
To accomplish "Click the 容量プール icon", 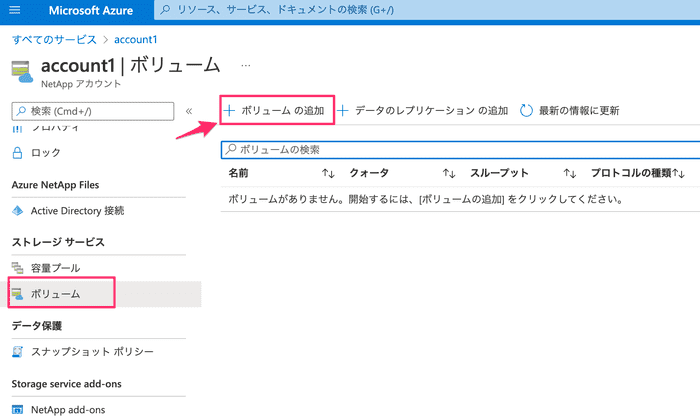I will [x=17, y=268].
